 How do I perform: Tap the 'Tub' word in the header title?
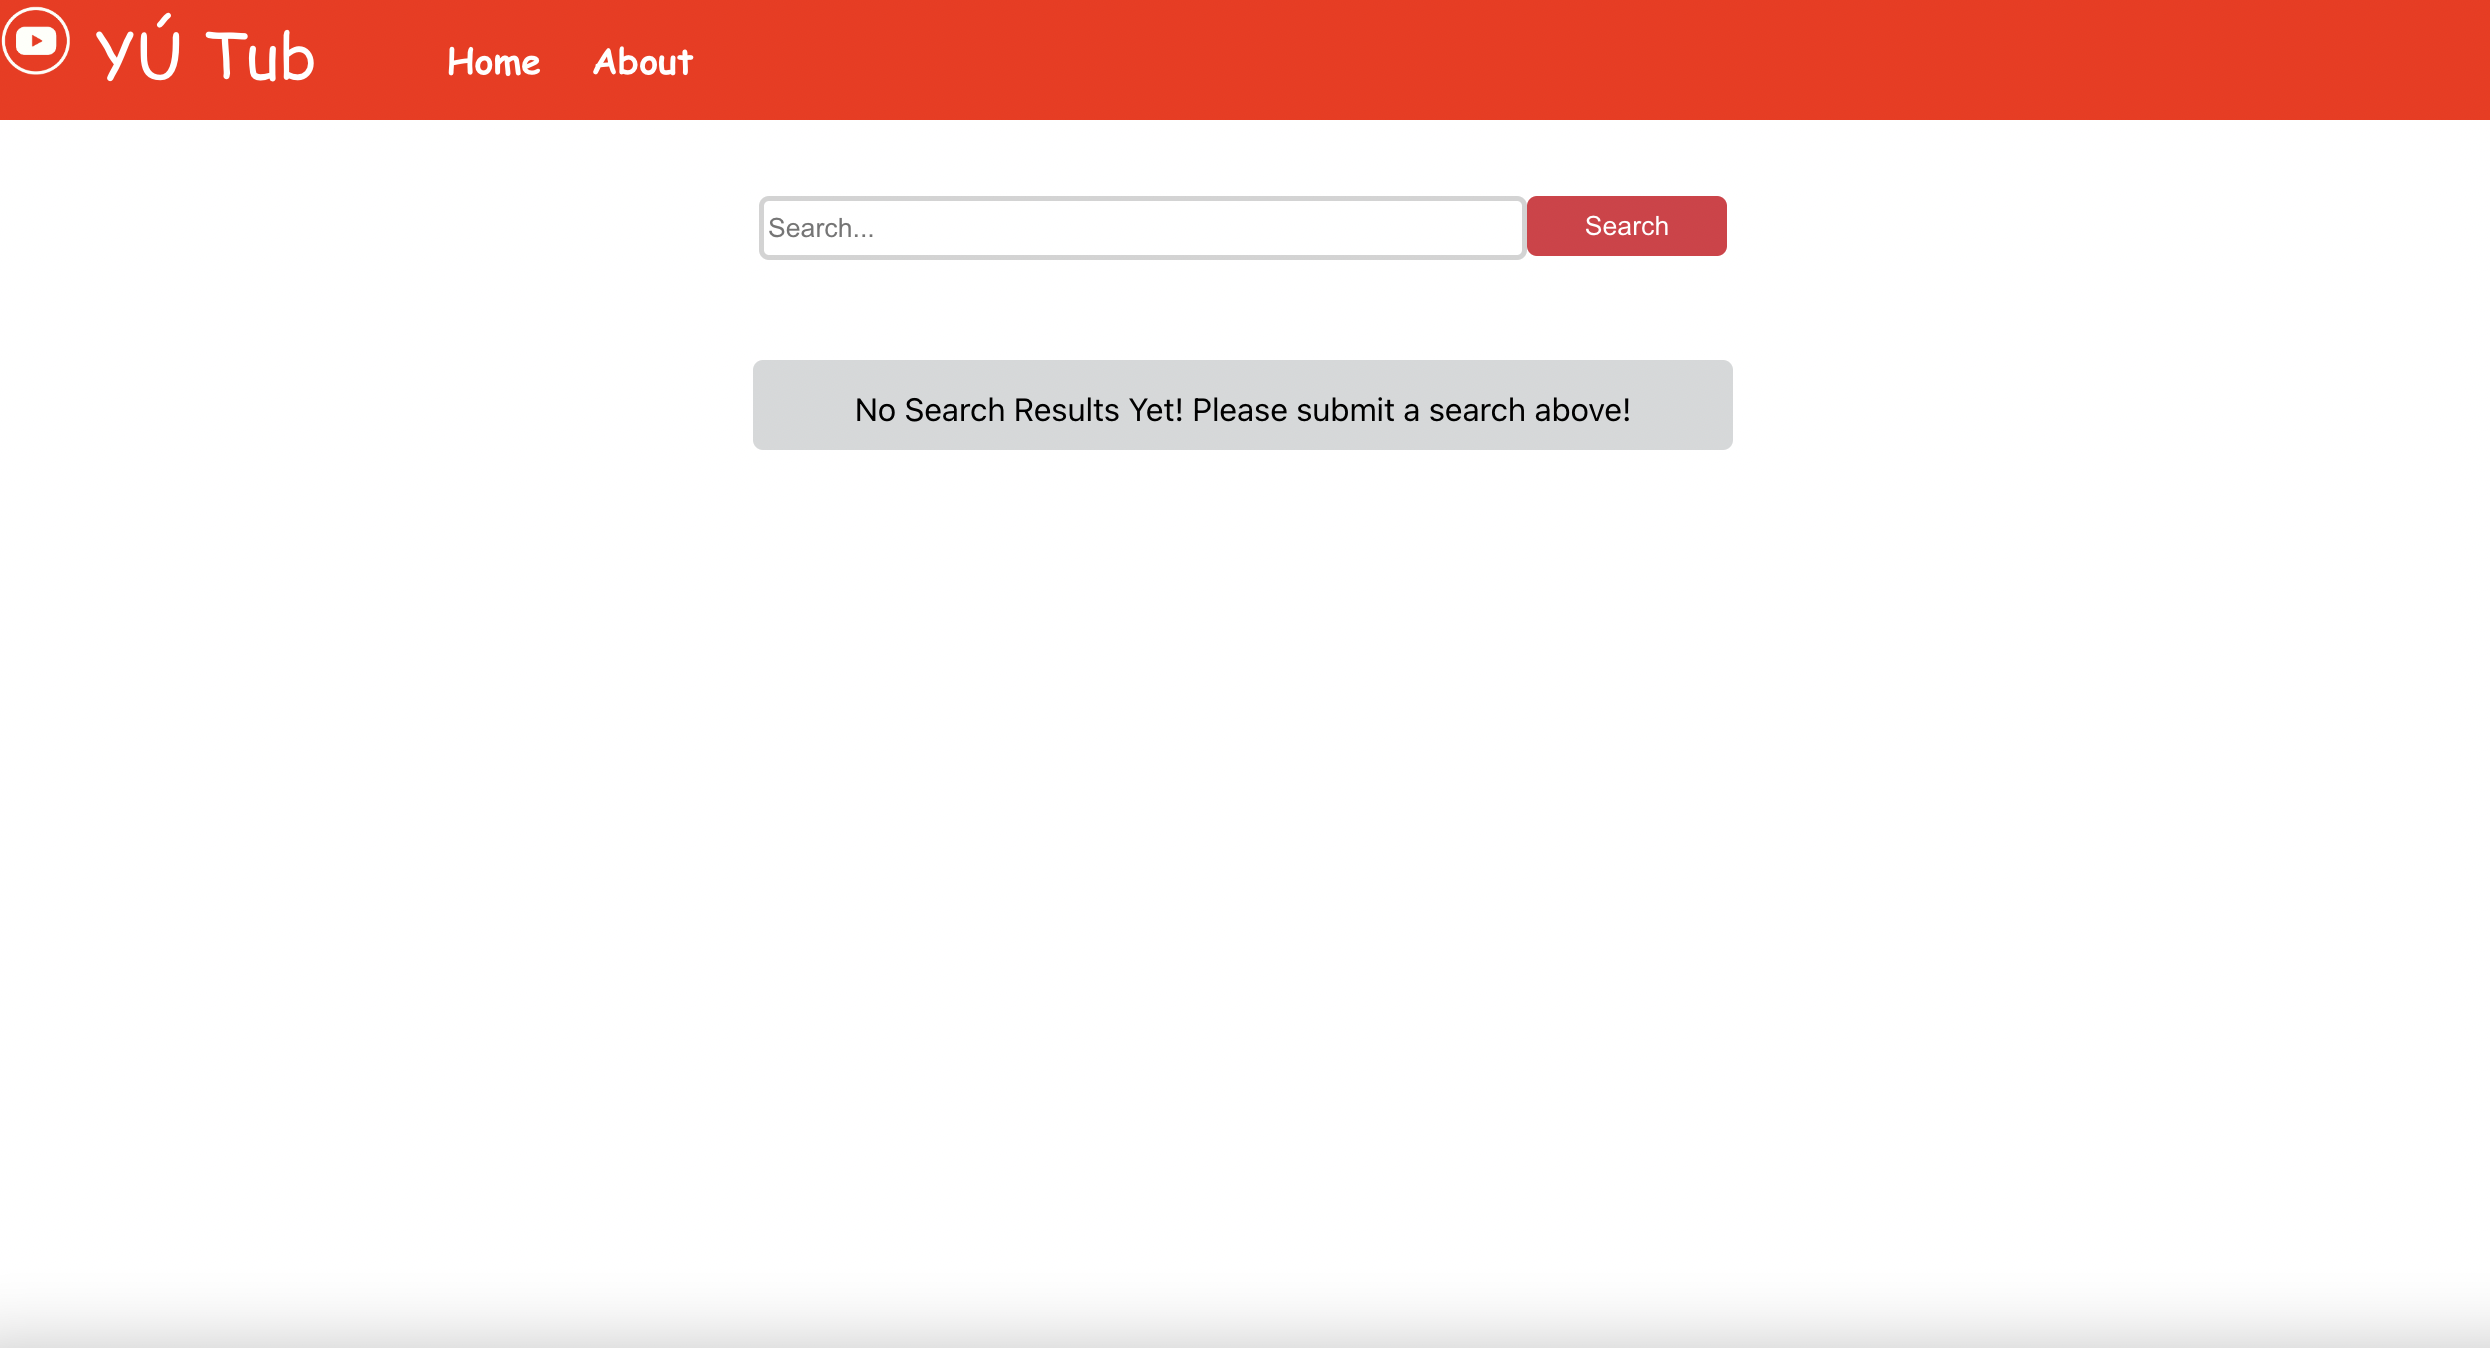(260, 56)
